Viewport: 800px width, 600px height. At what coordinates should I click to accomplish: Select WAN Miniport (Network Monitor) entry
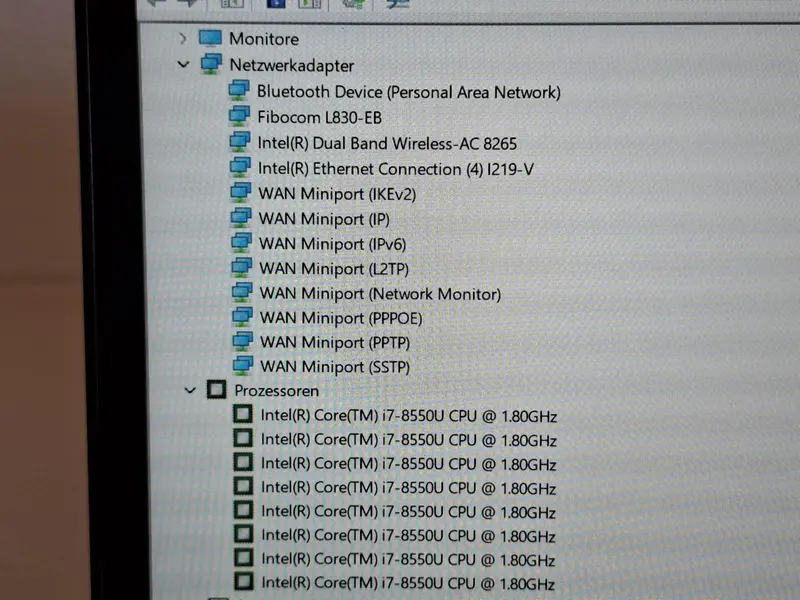380,294
